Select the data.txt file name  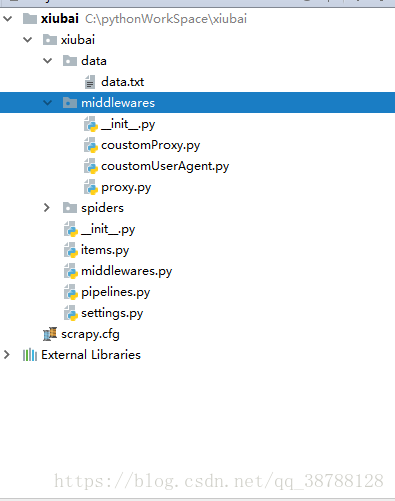coord(122,82)
